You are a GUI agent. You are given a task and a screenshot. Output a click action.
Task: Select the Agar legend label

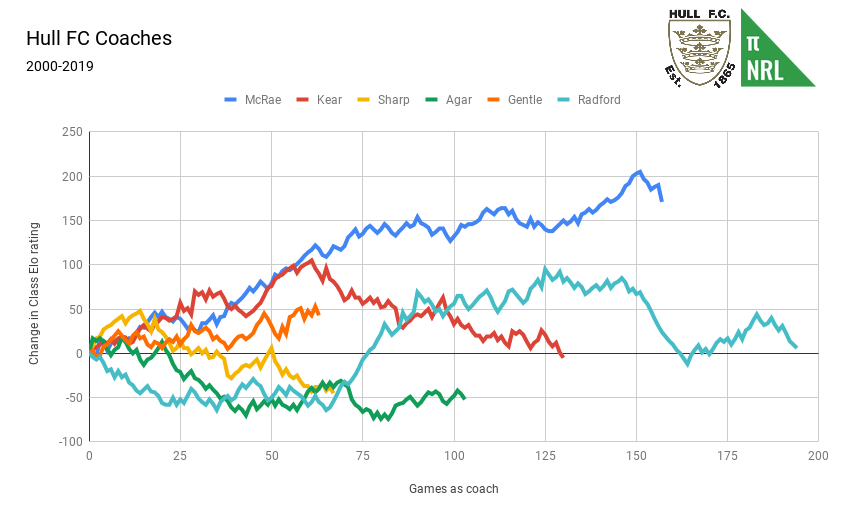click(459, 100)
